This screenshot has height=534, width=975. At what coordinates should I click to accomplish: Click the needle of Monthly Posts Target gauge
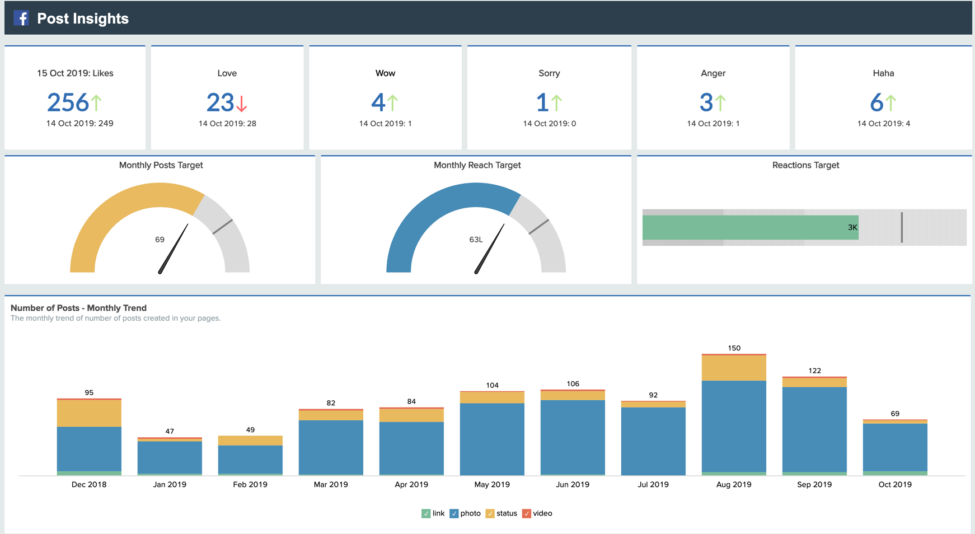coord(174,249)
